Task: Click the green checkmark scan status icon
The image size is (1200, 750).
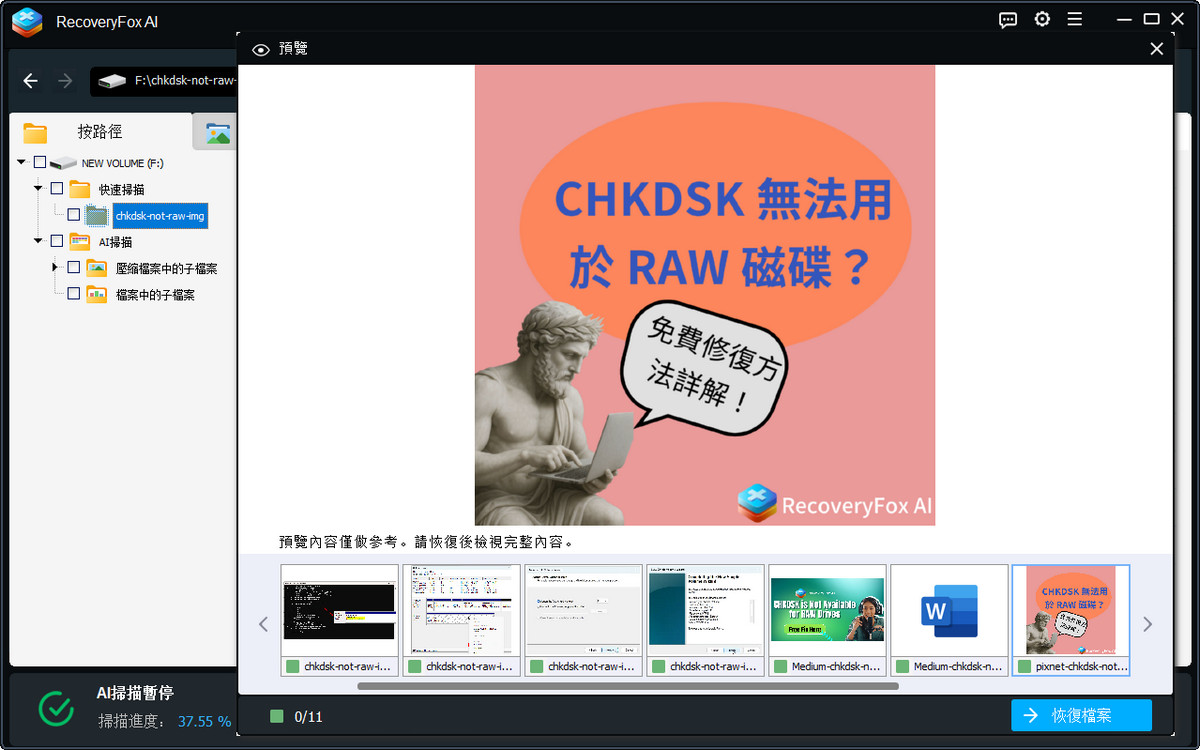Action: click(56, 708)
